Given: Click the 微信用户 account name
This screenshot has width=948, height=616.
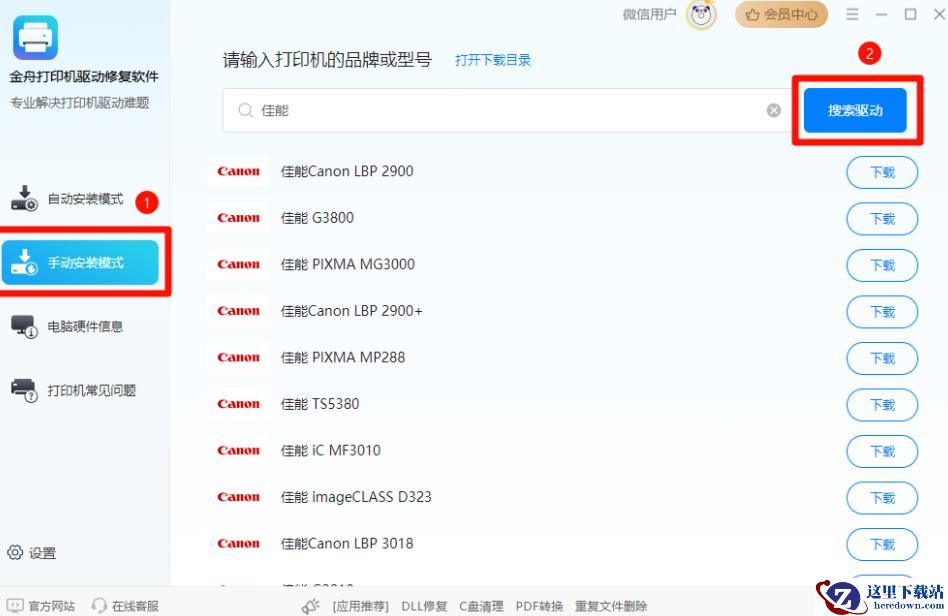Looking at the screenshot, I should click(649, 14).
